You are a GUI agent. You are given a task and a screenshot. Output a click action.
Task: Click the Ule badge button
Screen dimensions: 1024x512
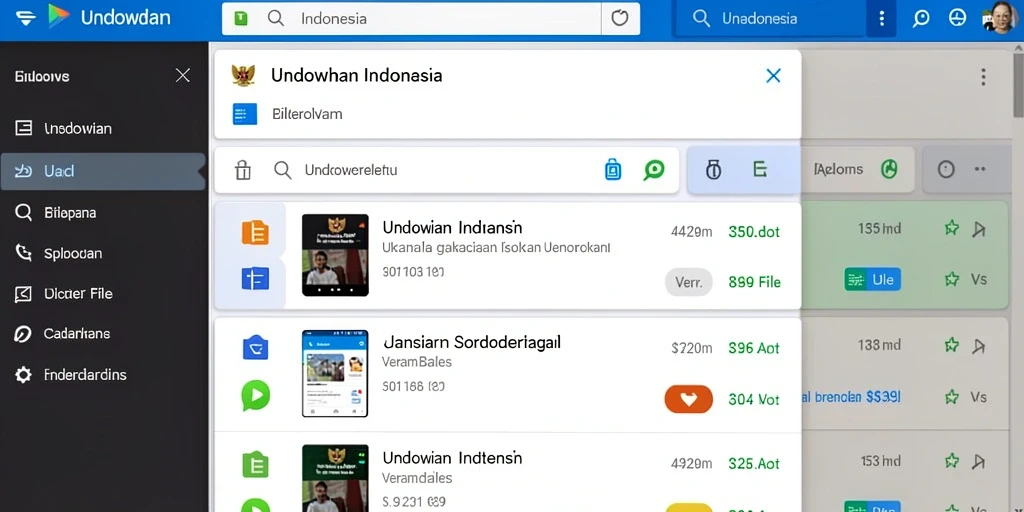tap(872, 280)
